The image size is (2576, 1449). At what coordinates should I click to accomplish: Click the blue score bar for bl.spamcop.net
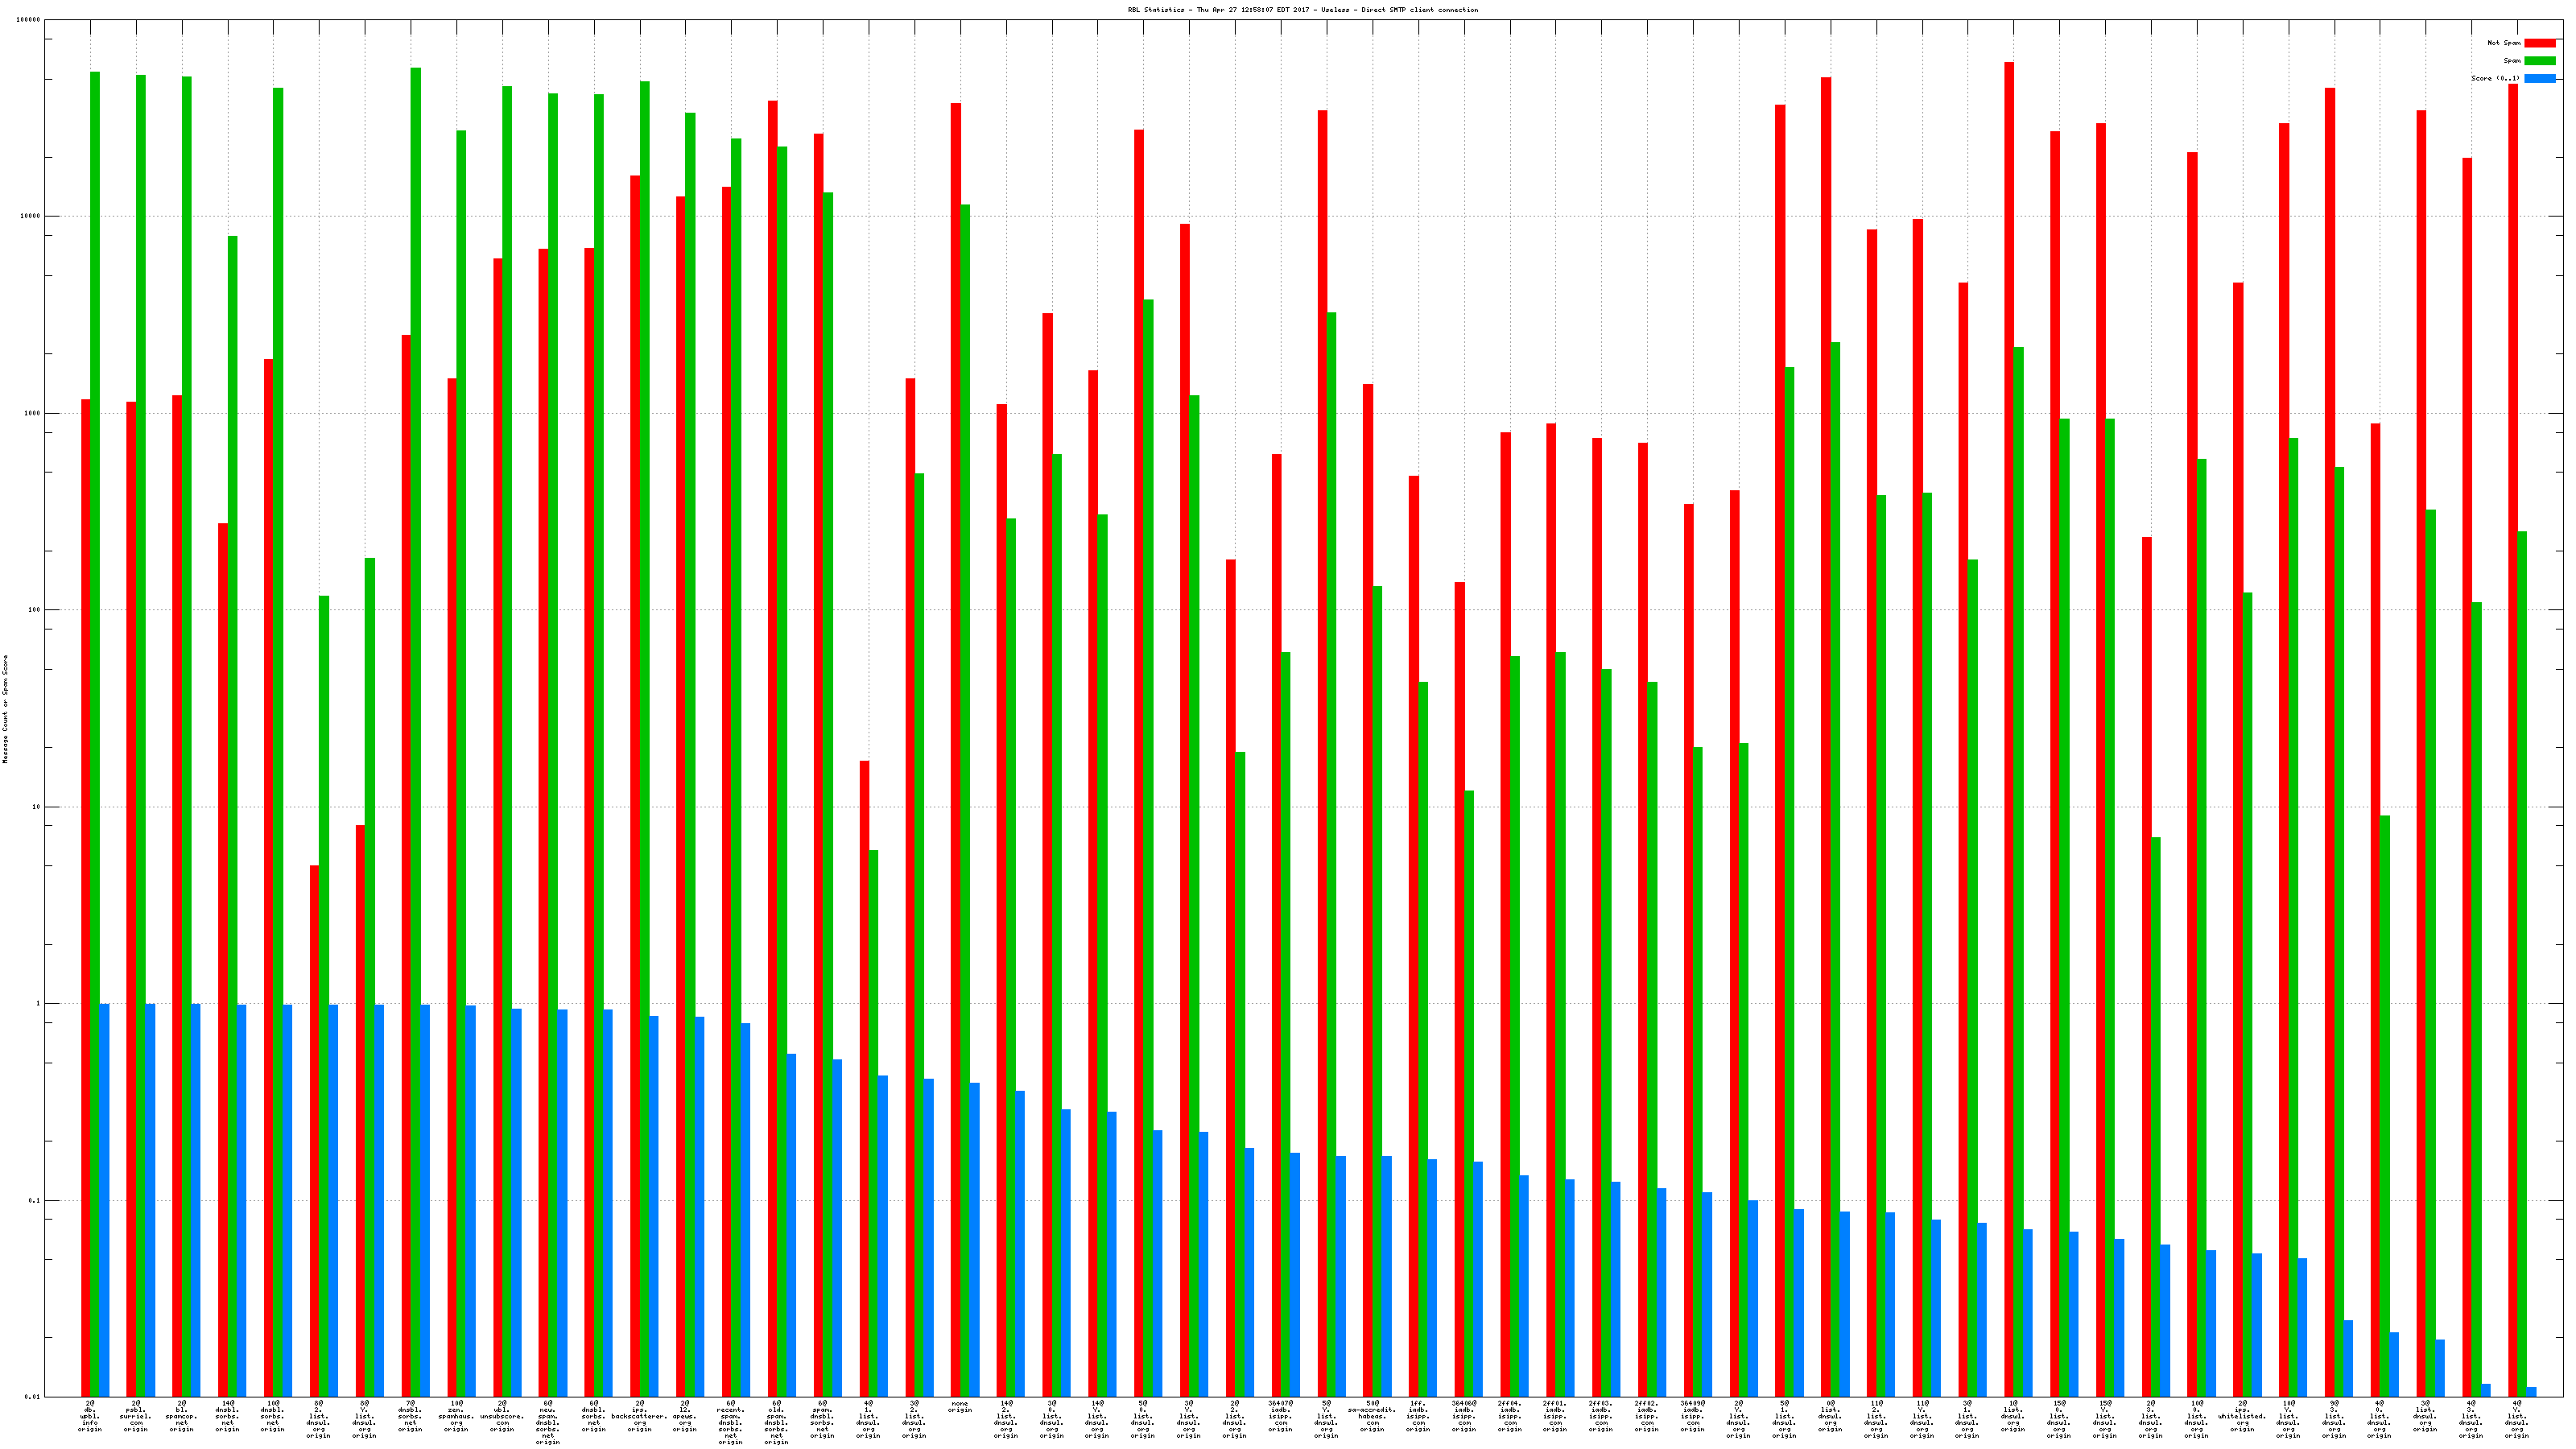click(x=196, y=1200)
